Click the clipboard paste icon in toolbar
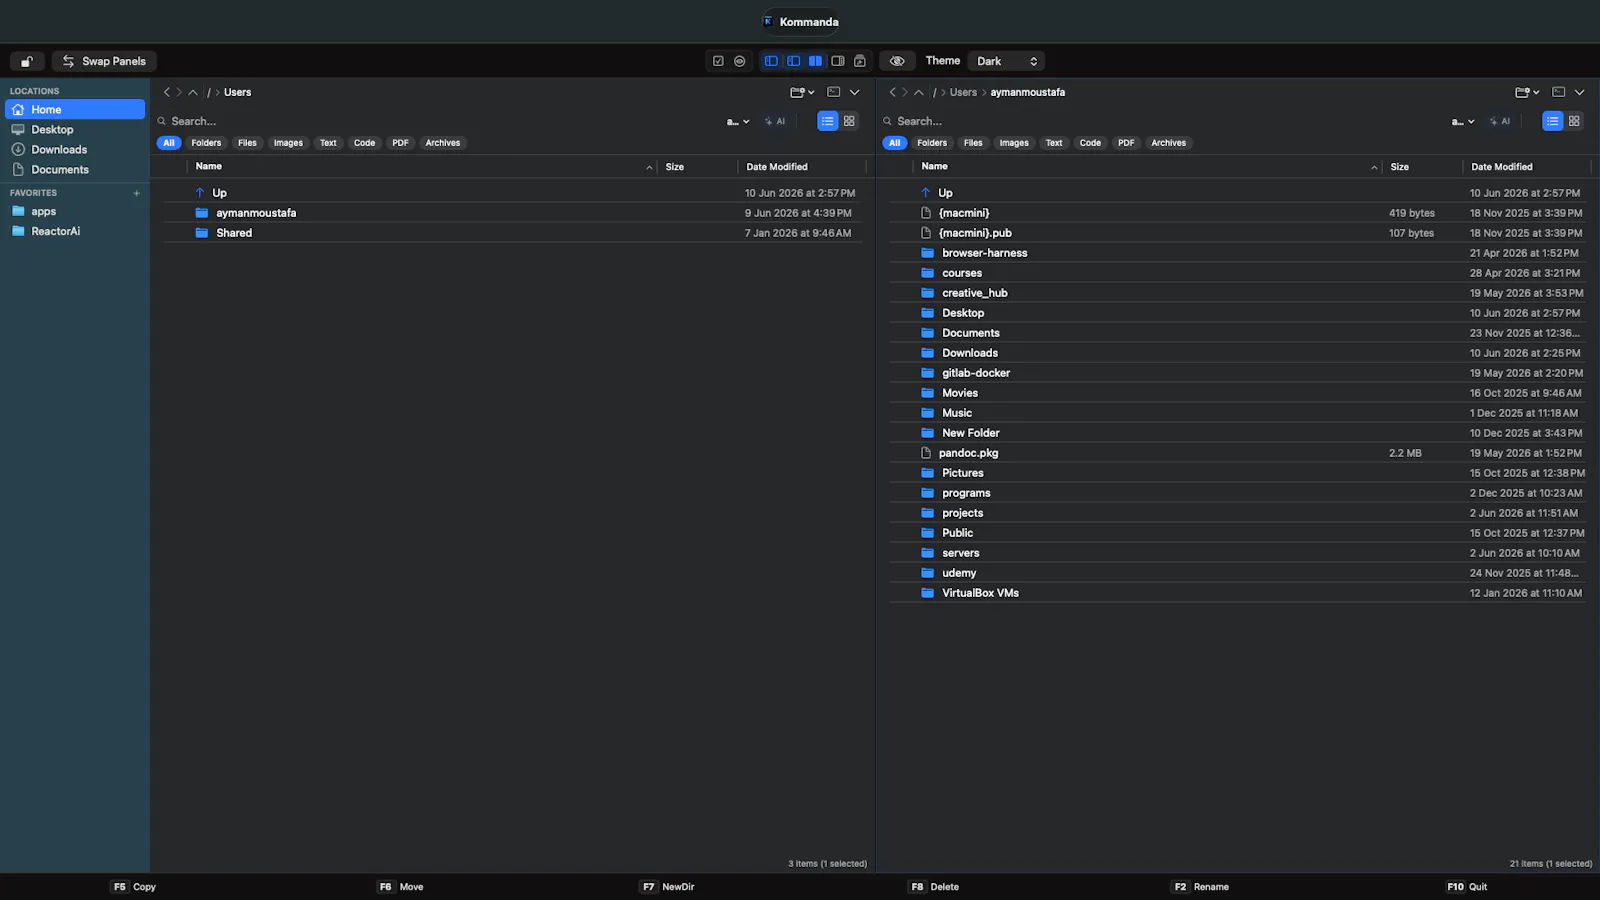This screenshot has width=1600, height=900. [860, 61]
